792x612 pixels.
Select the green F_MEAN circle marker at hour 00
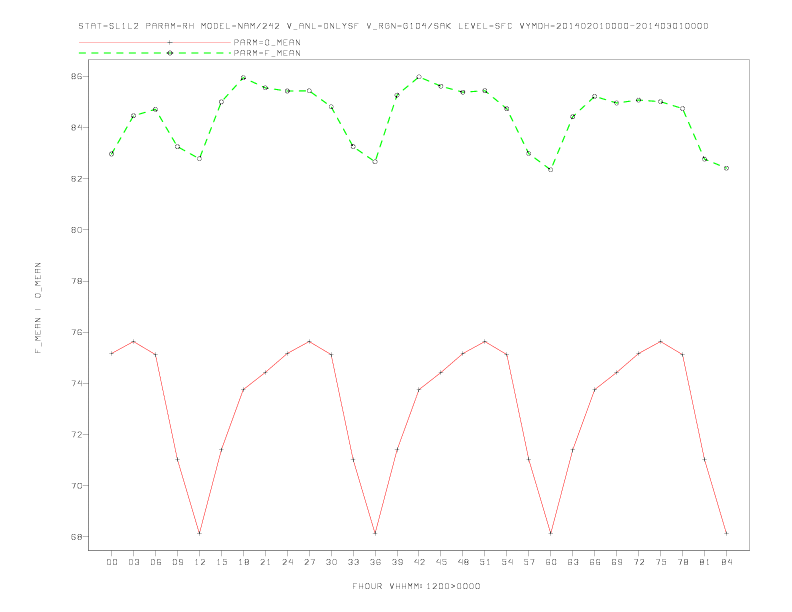(112, 154)
